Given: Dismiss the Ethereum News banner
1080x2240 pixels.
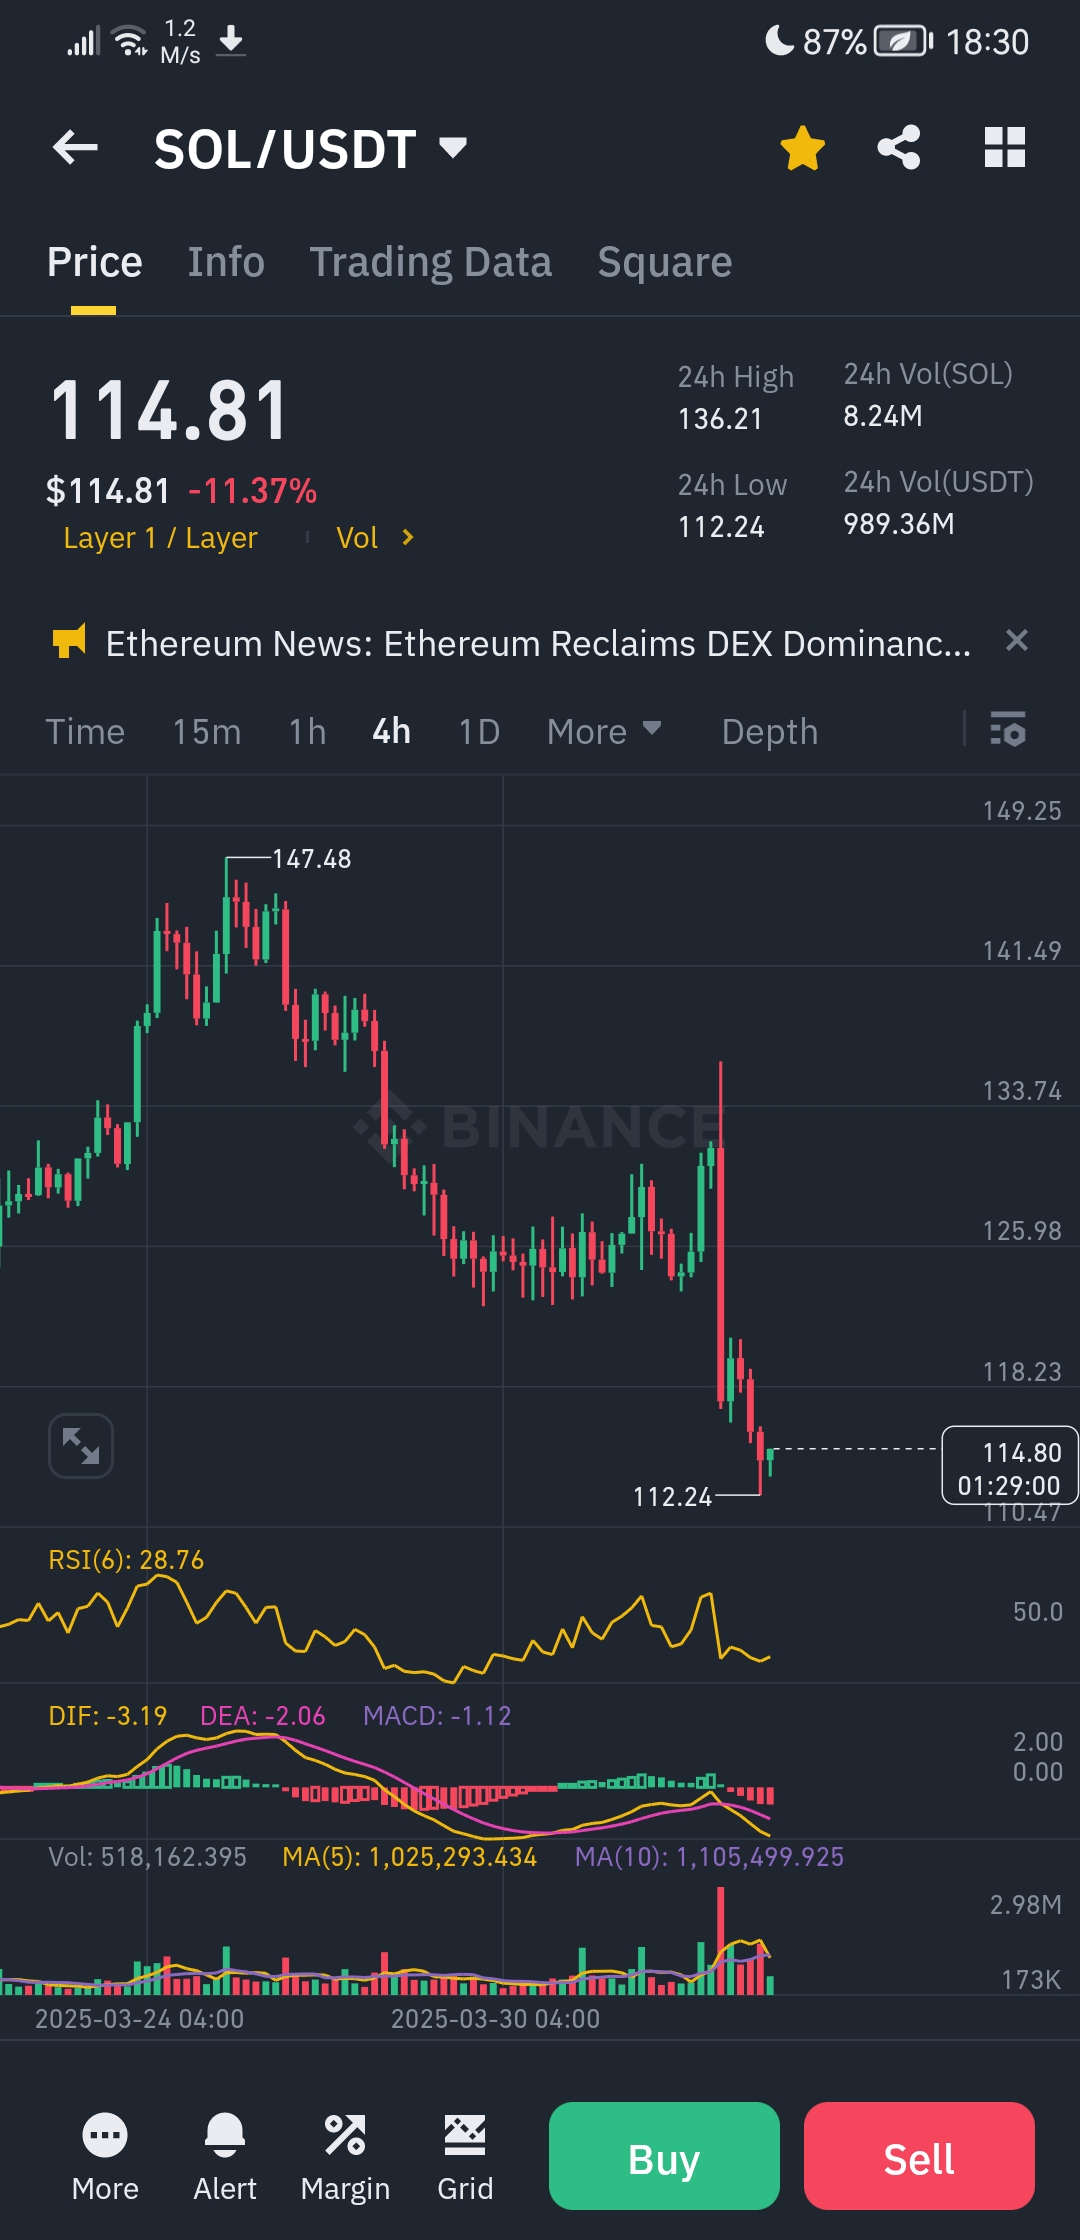Looking at the screenshot, I should pyautogui.click(x=1017, y=640).
